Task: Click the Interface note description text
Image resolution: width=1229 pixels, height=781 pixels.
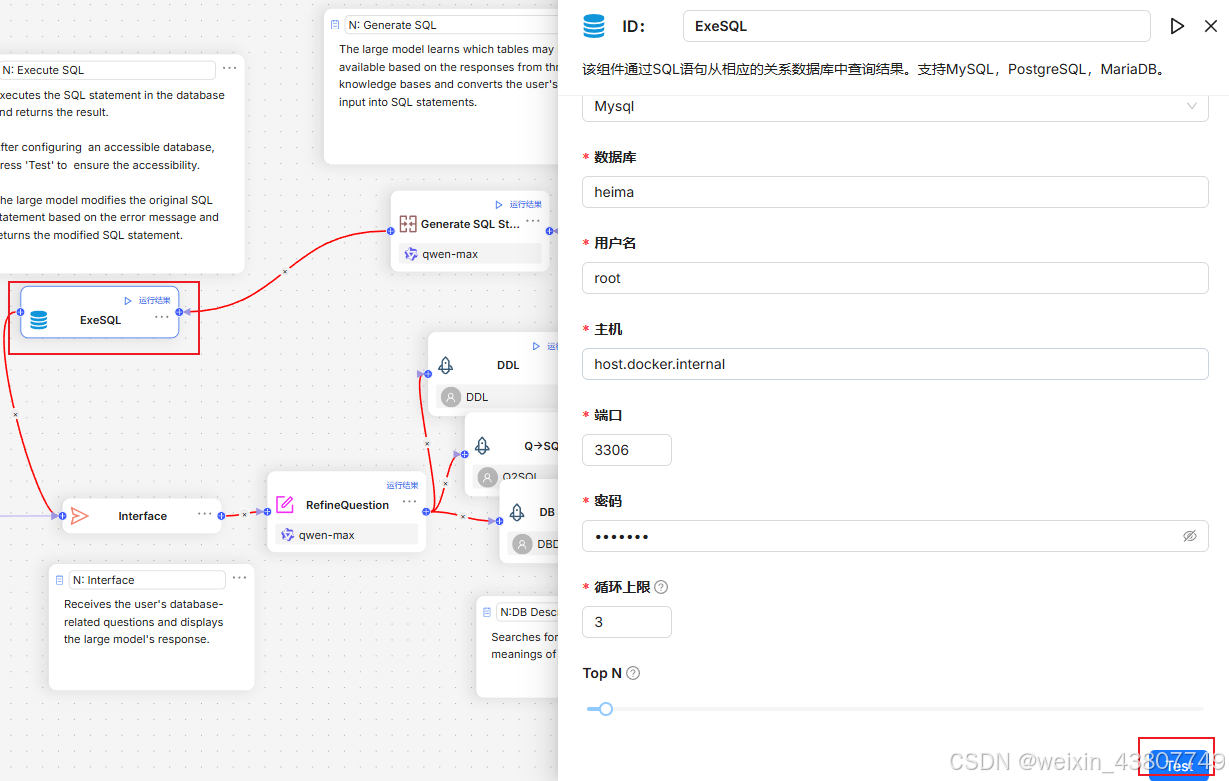Action: tap(144, 622)
